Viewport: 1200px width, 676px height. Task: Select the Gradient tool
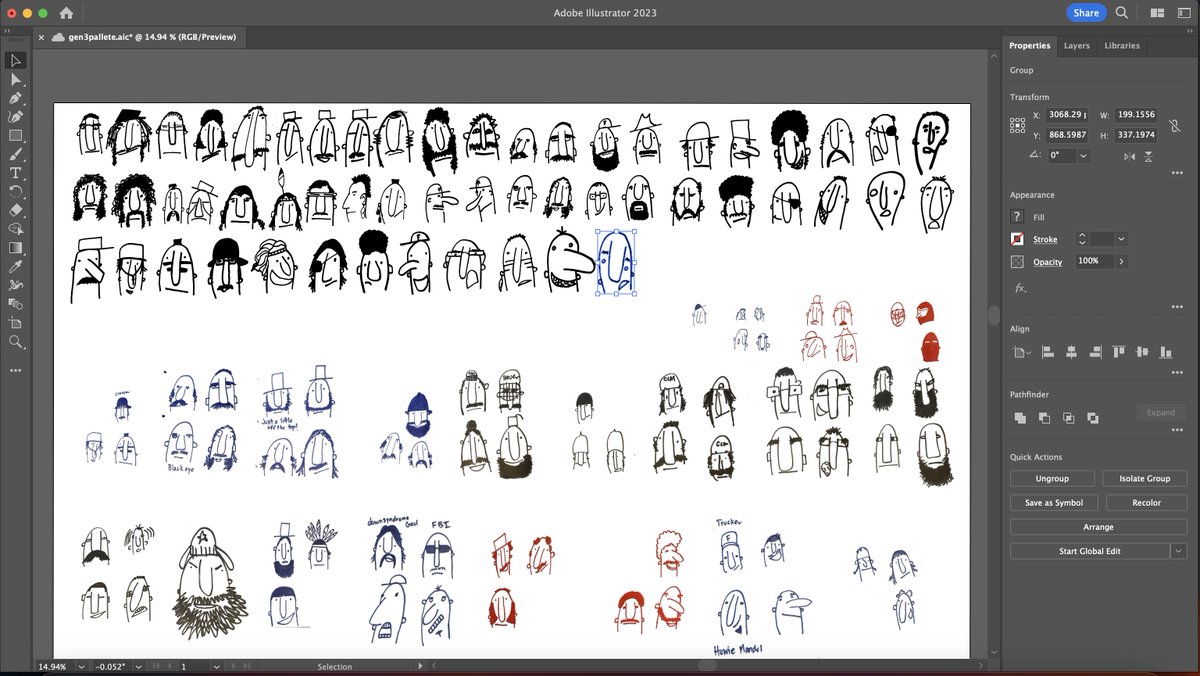click(x=16, y=247)
